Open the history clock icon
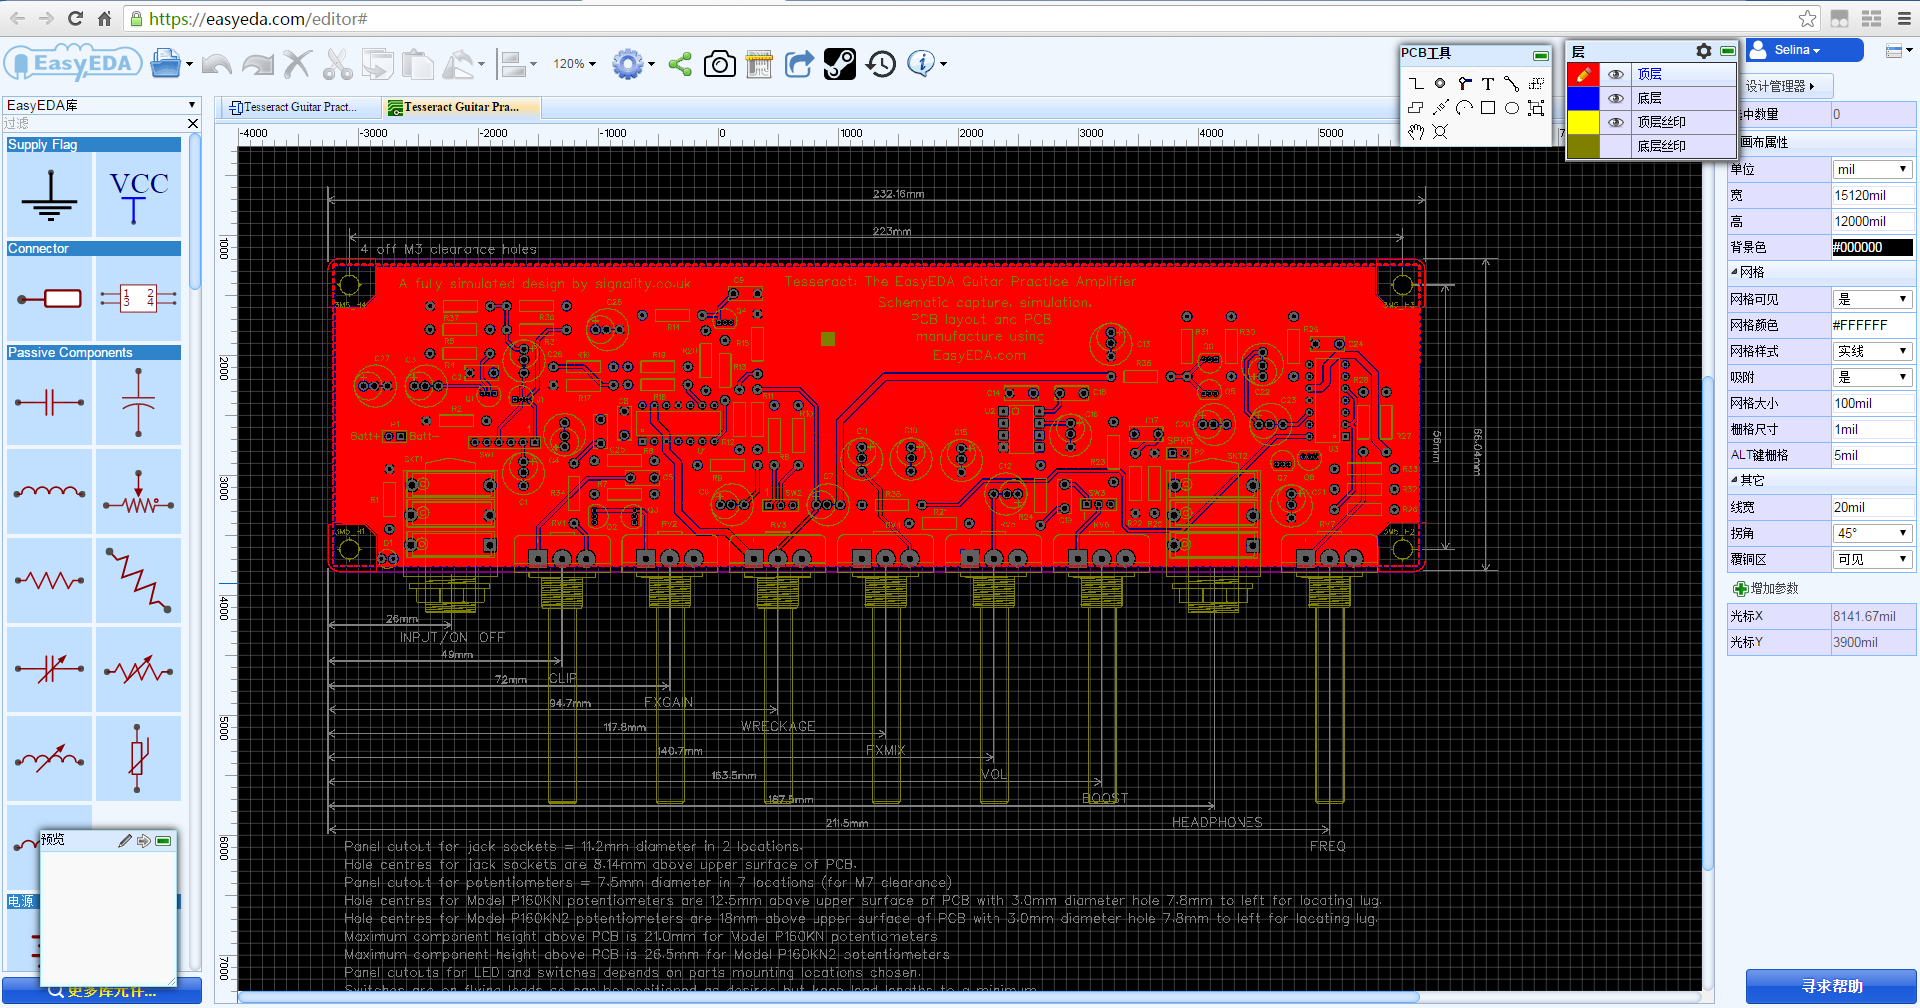This screenshot has height=1008, width=1920. pos(881,65)
